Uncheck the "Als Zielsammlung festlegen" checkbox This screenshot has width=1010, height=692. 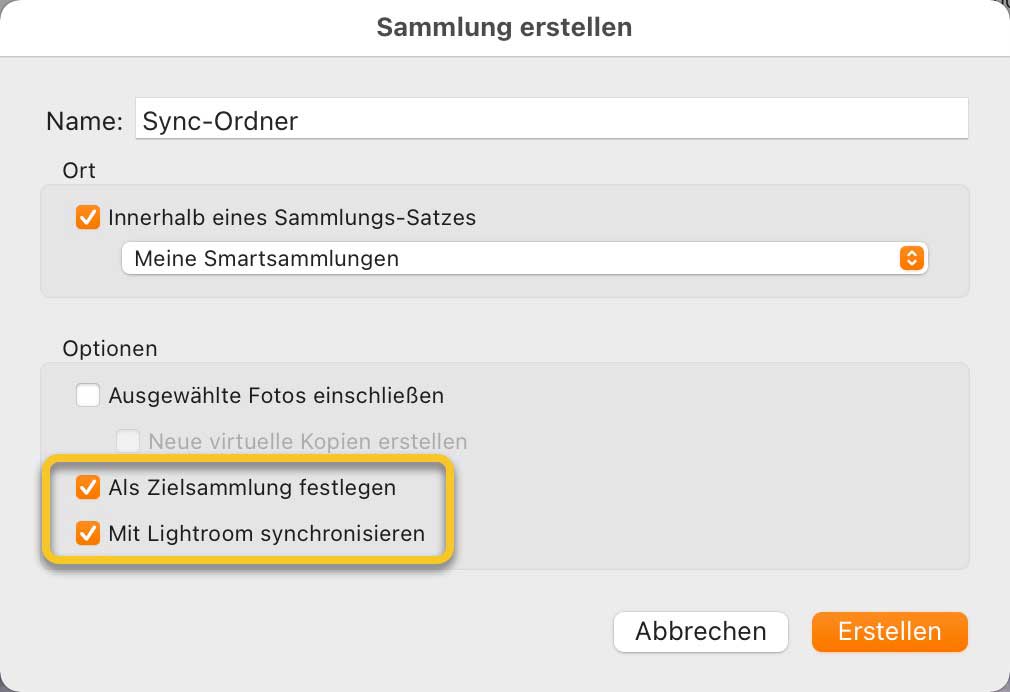89,488
